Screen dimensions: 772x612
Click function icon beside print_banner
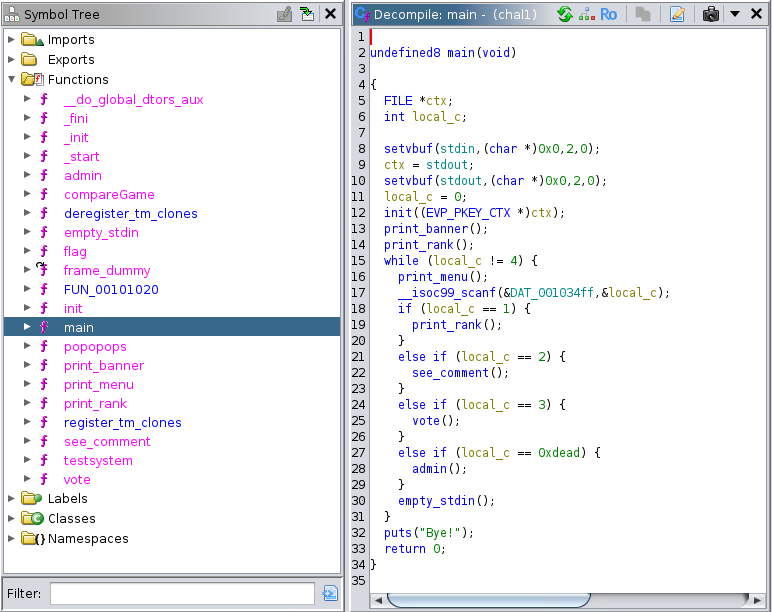pyautogui.click(x=44, y=365)
